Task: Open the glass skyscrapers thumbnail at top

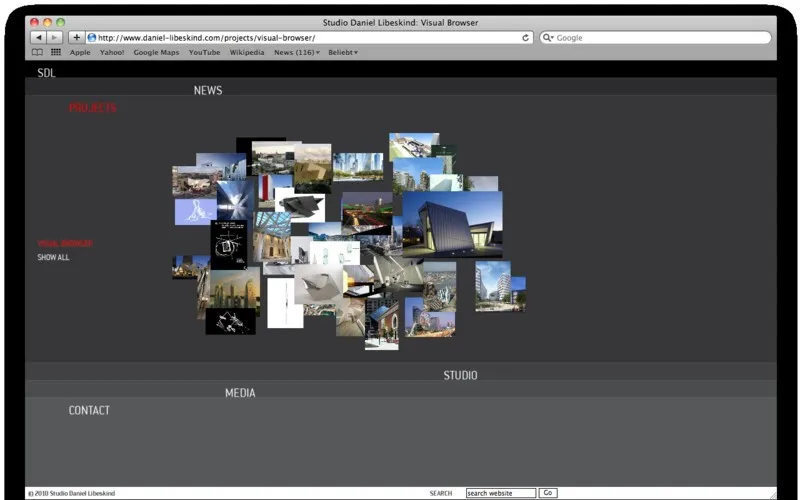Action: click(x=358, y=166)
